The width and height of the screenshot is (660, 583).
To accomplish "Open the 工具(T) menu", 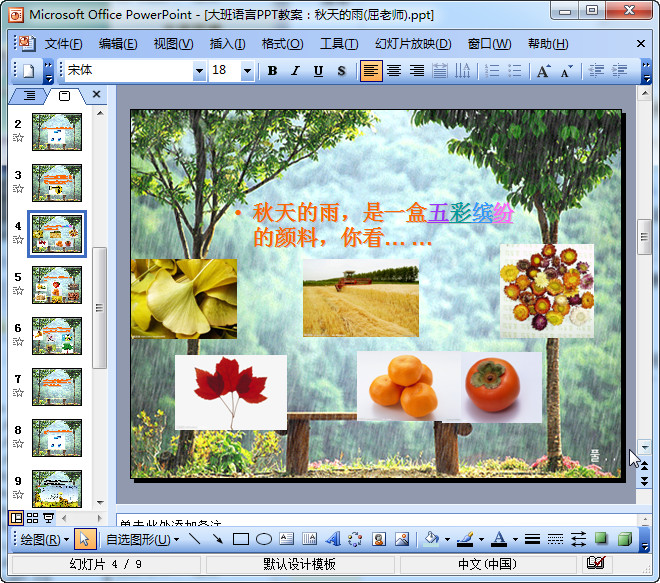I will (x=339, y=43).
